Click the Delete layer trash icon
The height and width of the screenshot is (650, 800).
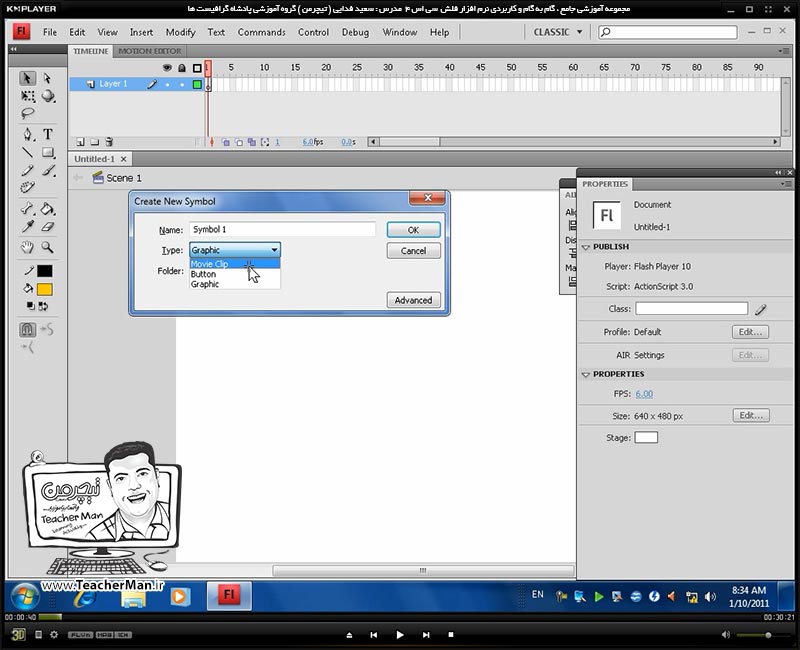coord(109,142)
